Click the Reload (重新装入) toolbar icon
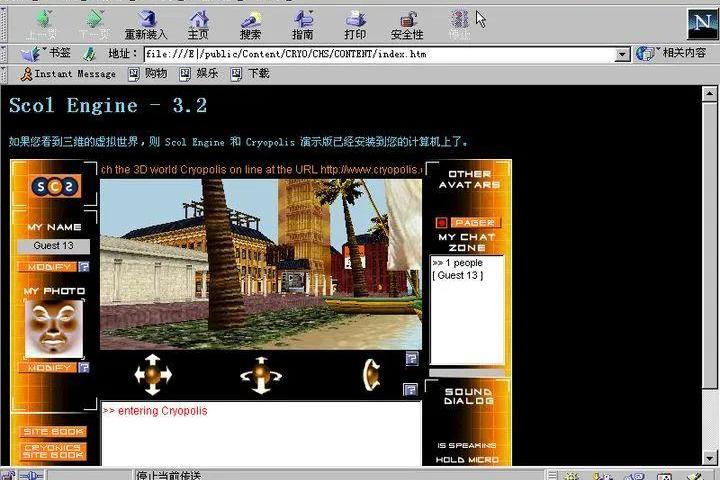Screen dimensions: 720x480 pos(146,24)
